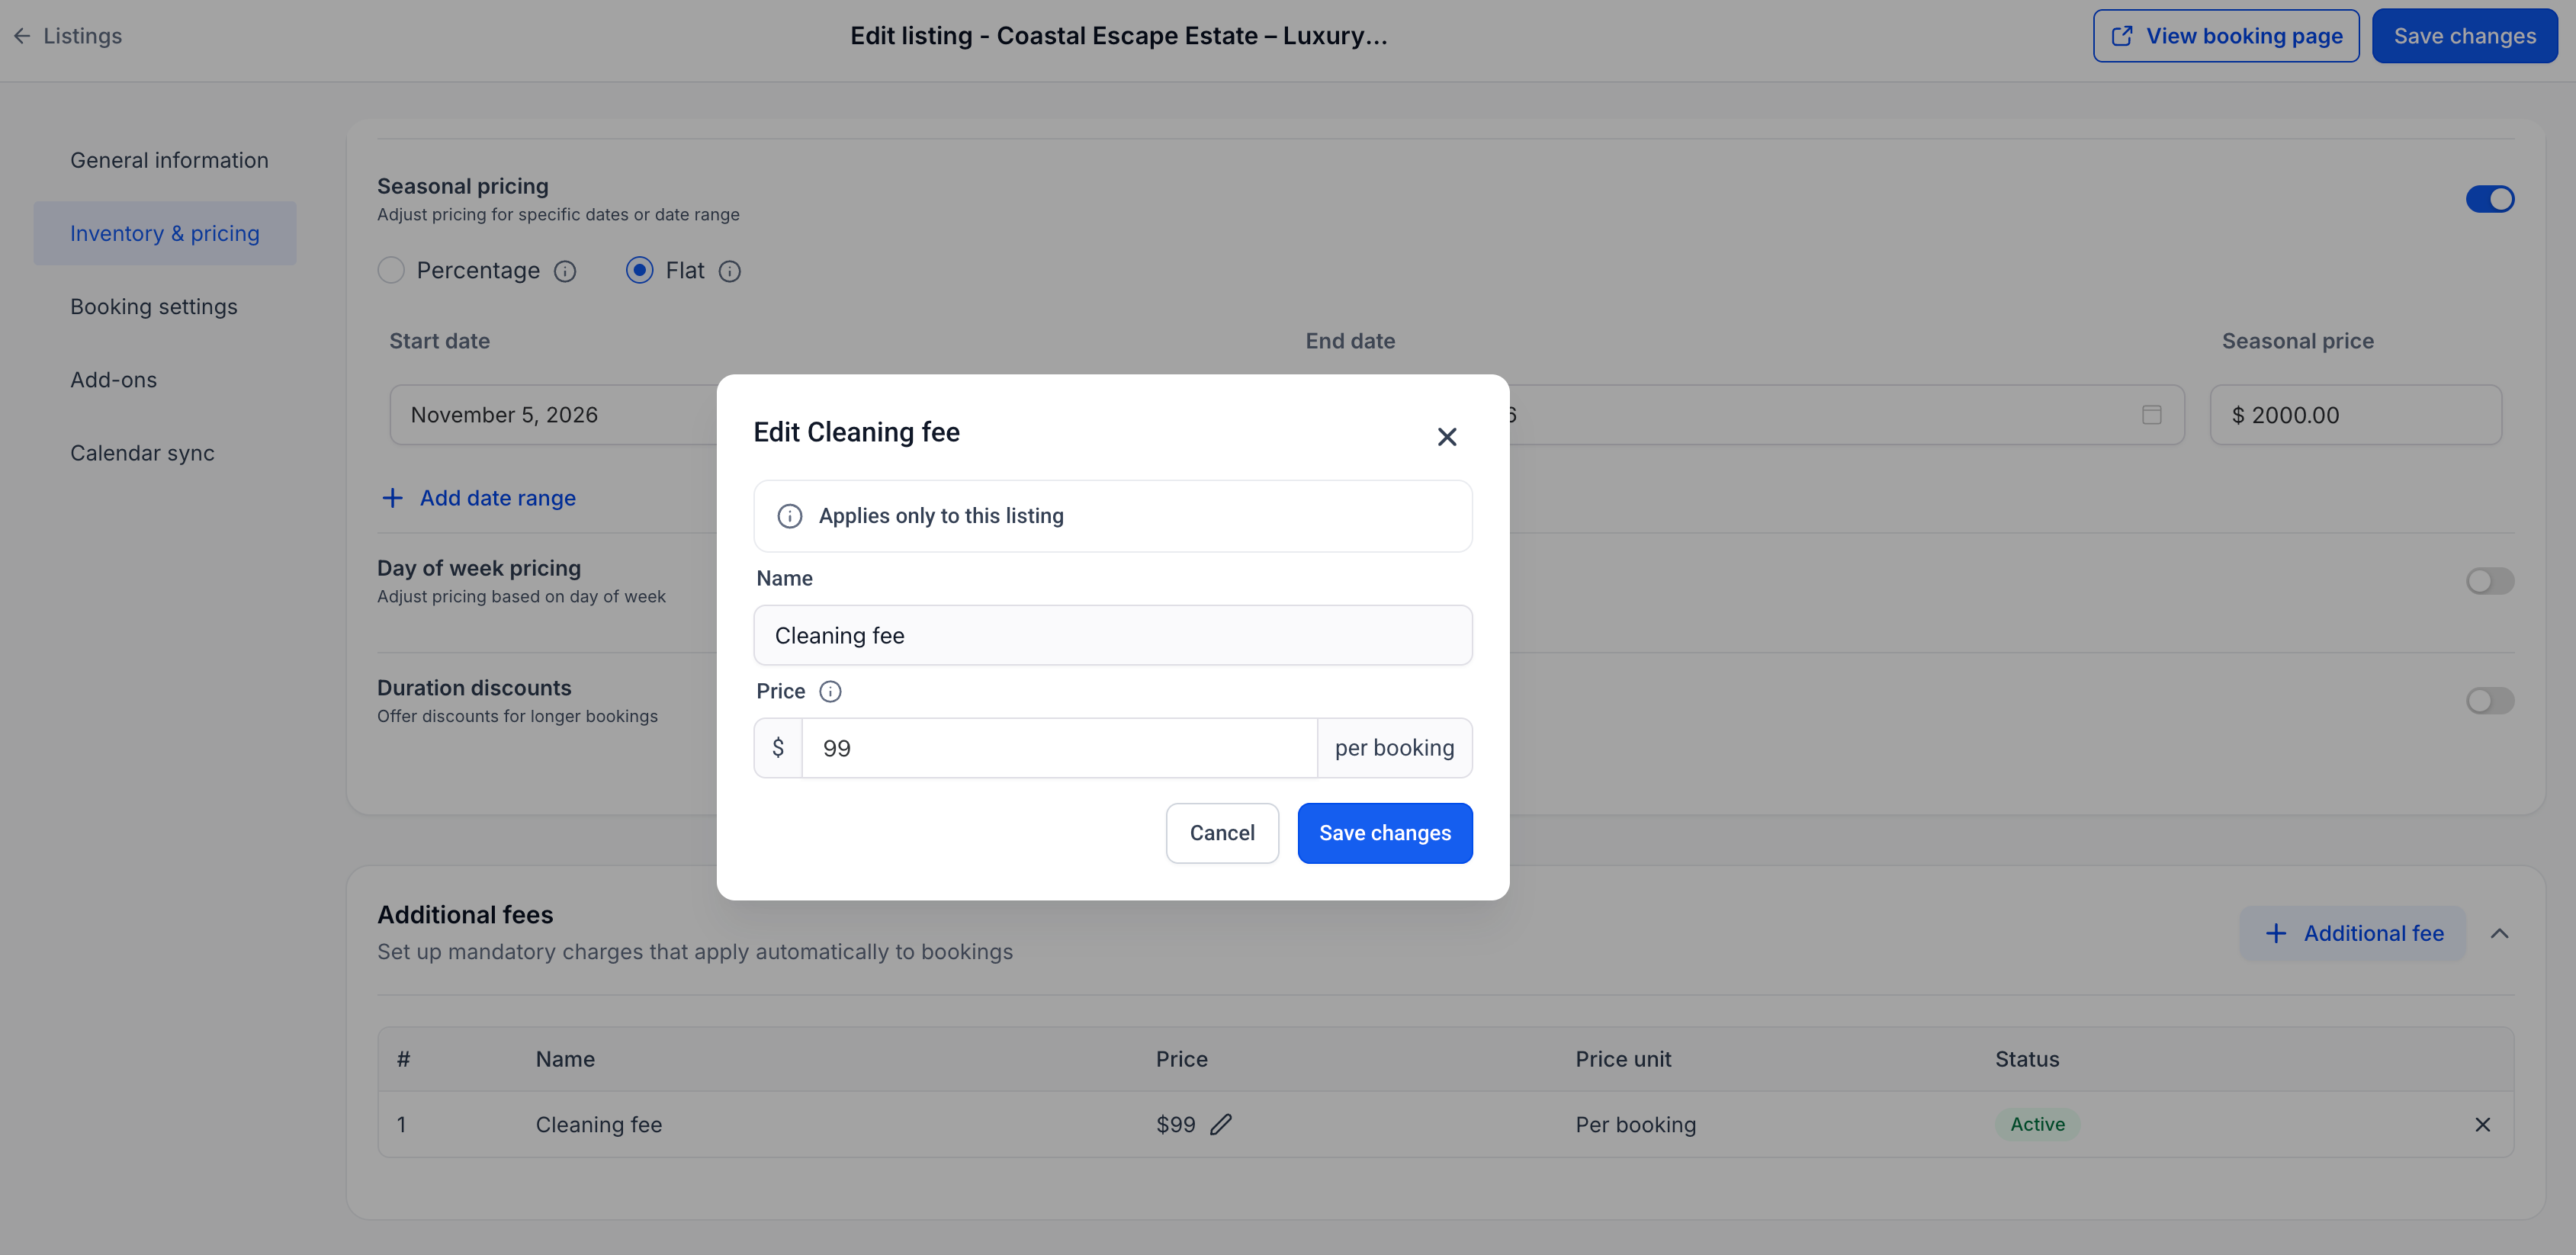
Task: Click Cancel in the dialog
Action: tap(1222, 833)
